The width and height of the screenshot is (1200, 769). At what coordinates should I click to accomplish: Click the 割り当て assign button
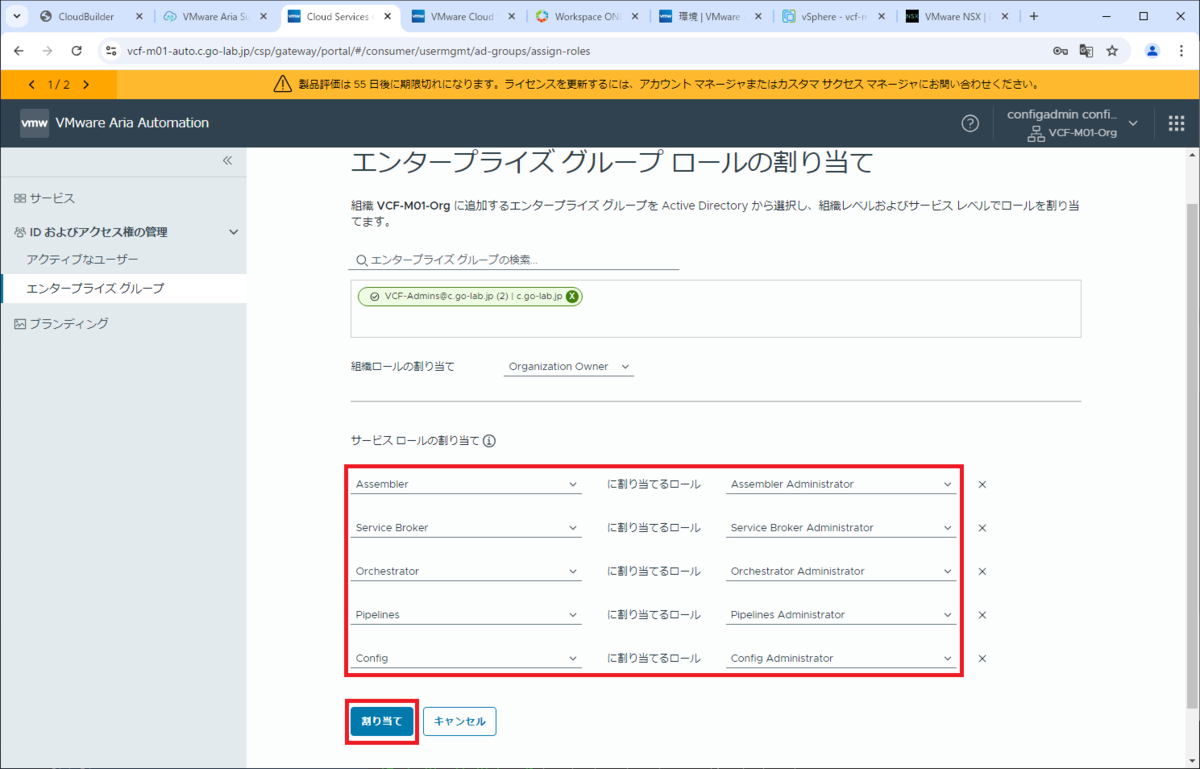click(382, 721)
